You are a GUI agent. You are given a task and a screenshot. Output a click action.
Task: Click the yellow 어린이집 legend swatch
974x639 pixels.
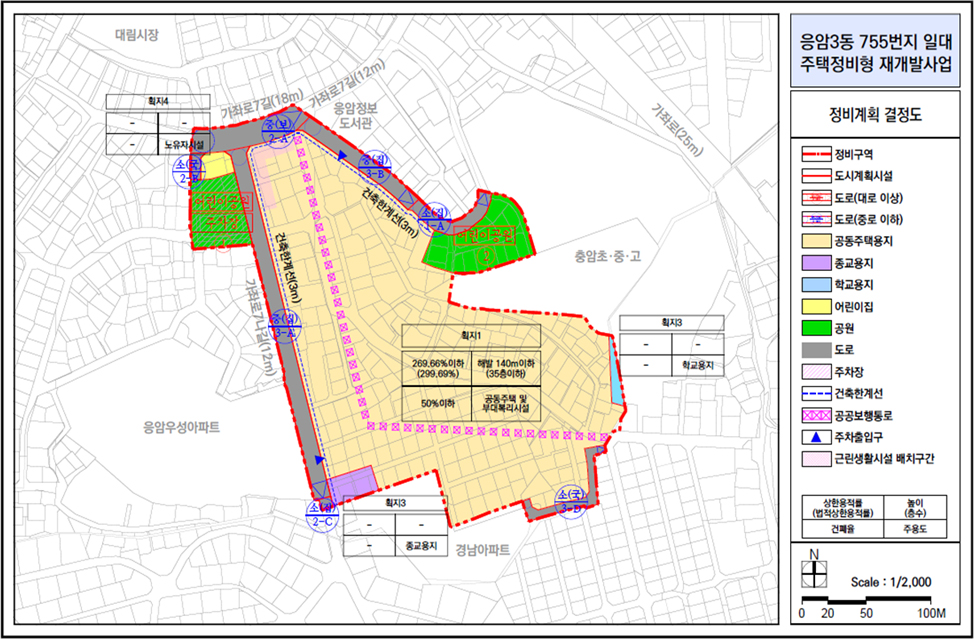[819, 308]
